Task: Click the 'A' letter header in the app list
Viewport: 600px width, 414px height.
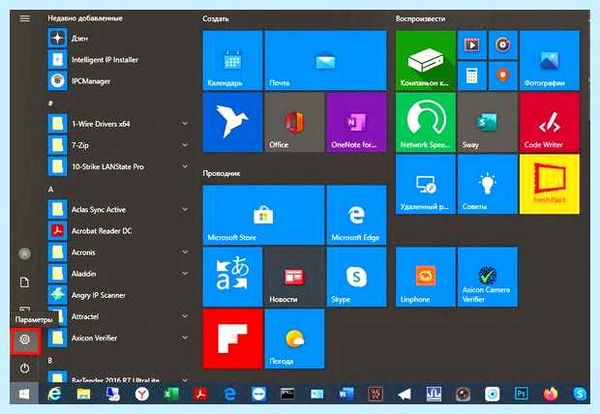Action: tap(51, 189)
